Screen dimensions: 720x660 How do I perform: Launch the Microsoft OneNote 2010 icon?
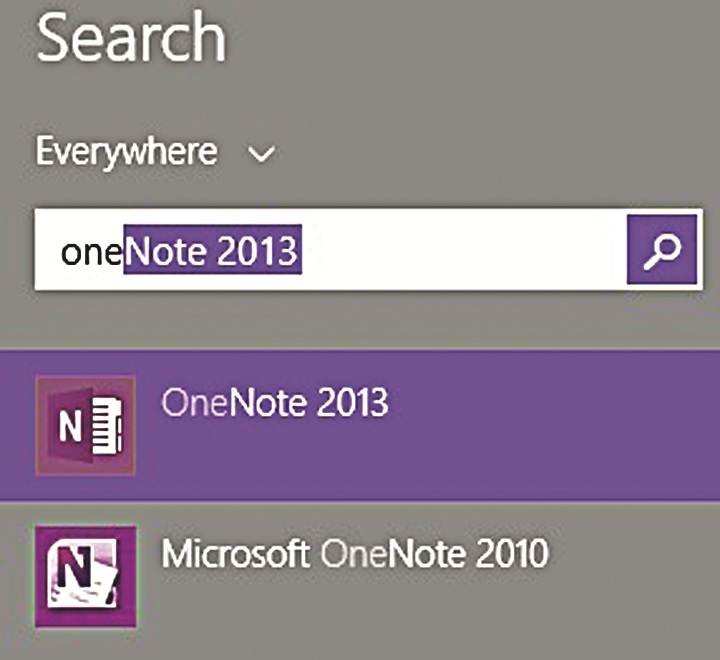click(84, 576)
